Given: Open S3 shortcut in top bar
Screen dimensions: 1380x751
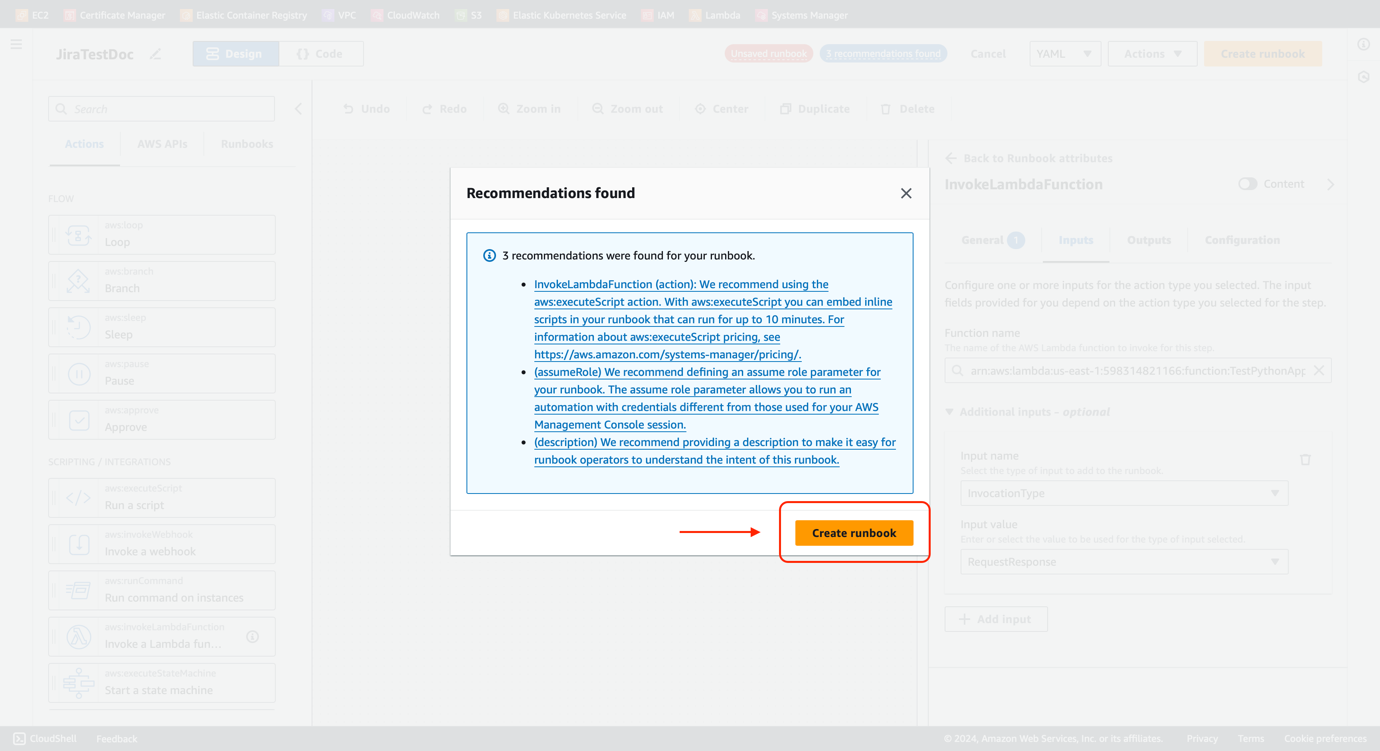Looking at the screenshot, I should point(468,15).
